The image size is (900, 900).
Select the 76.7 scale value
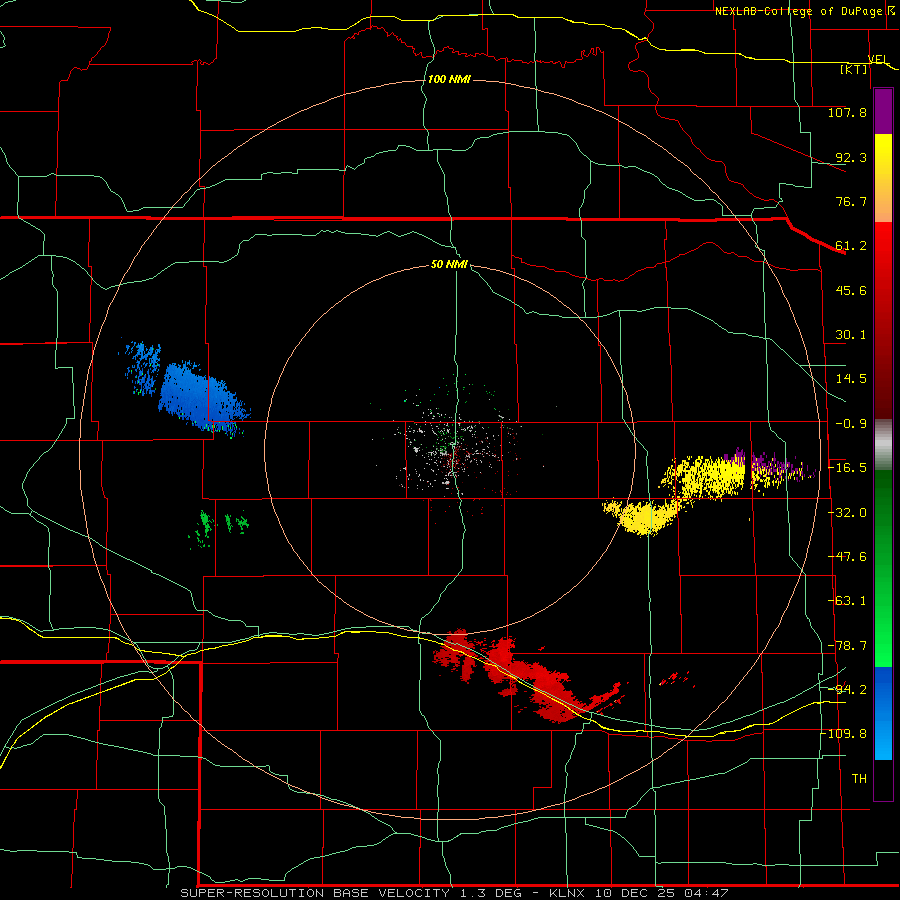[x=851, y=201]
